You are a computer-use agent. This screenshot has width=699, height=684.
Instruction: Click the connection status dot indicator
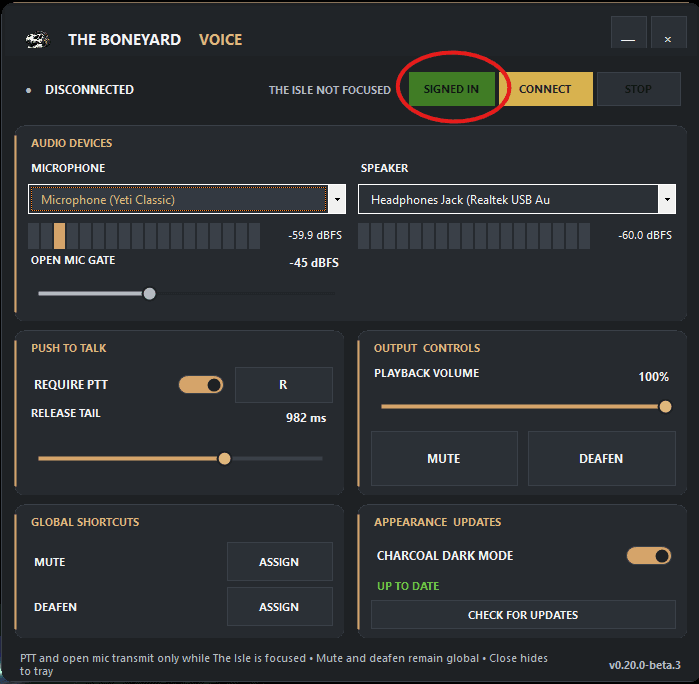[x=29, y=91]
